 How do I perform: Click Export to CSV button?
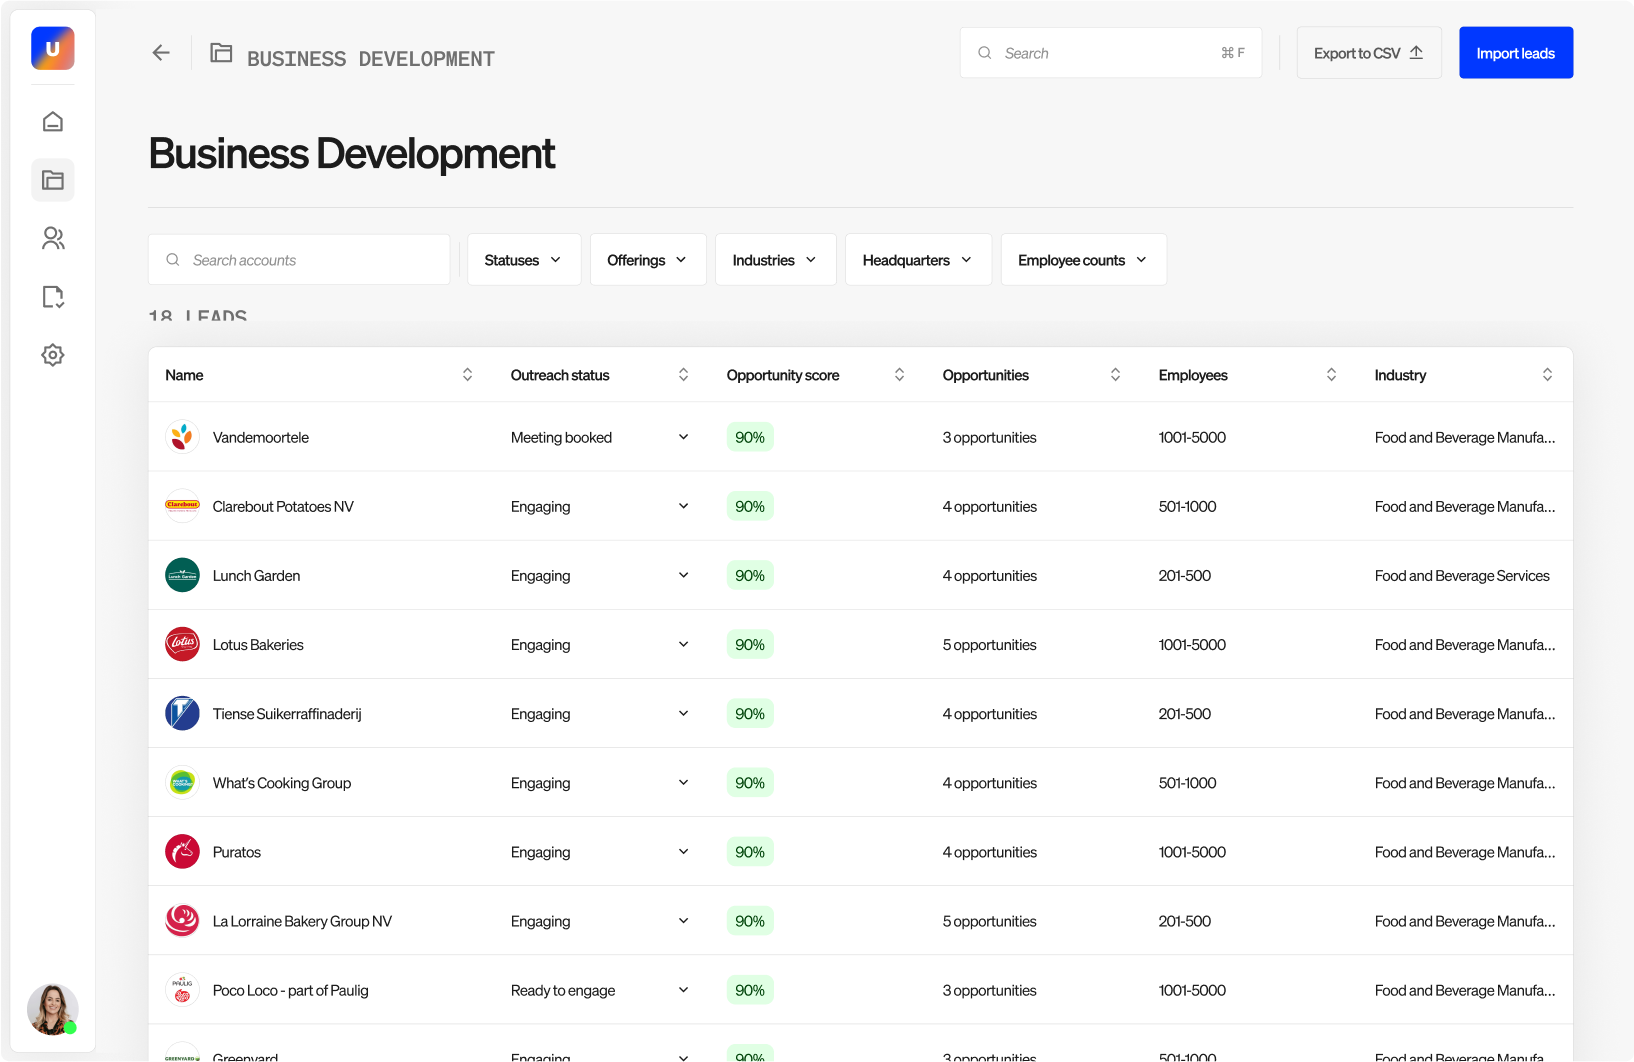coord(1369,53)
